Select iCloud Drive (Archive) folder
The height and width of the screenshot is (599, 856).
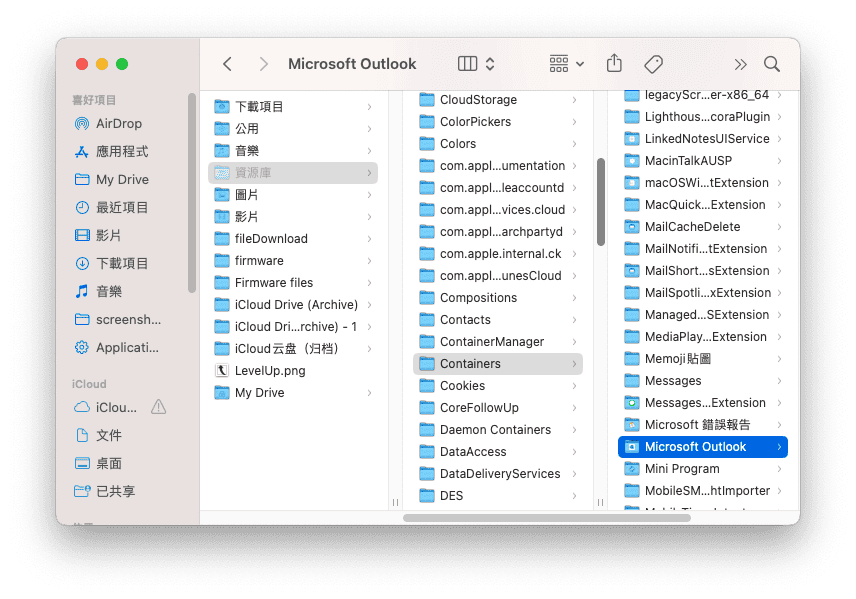click(x=293, y=305)
